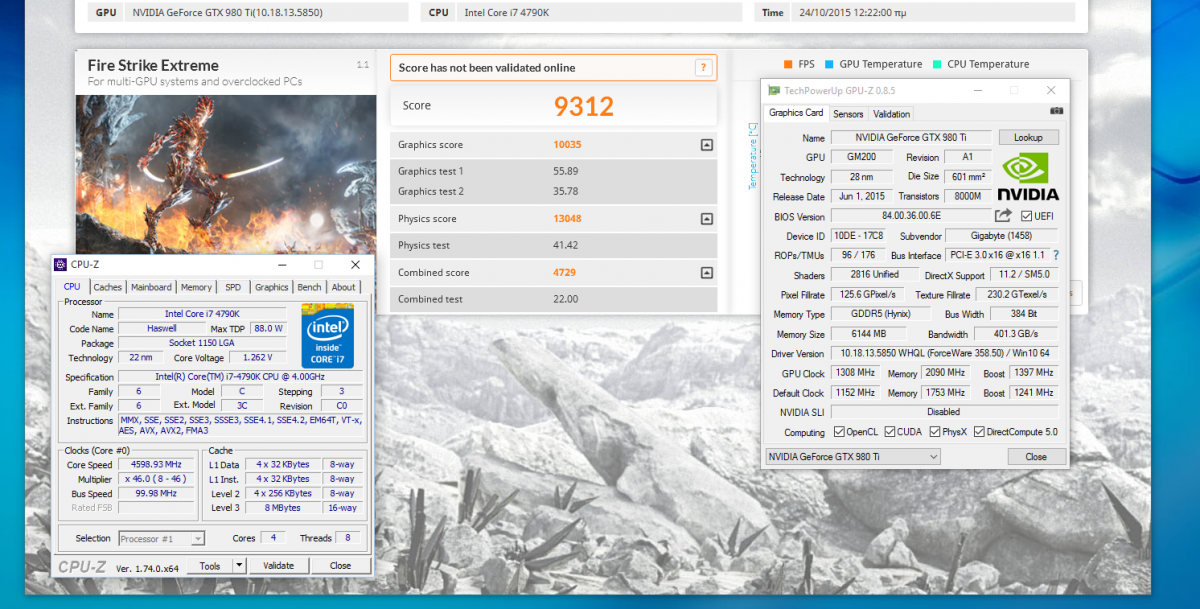The height and width of the screenshot is (609, 1200).
Task: Click the Subvendor value Gigabyte (1458)
Action: 1001,236
